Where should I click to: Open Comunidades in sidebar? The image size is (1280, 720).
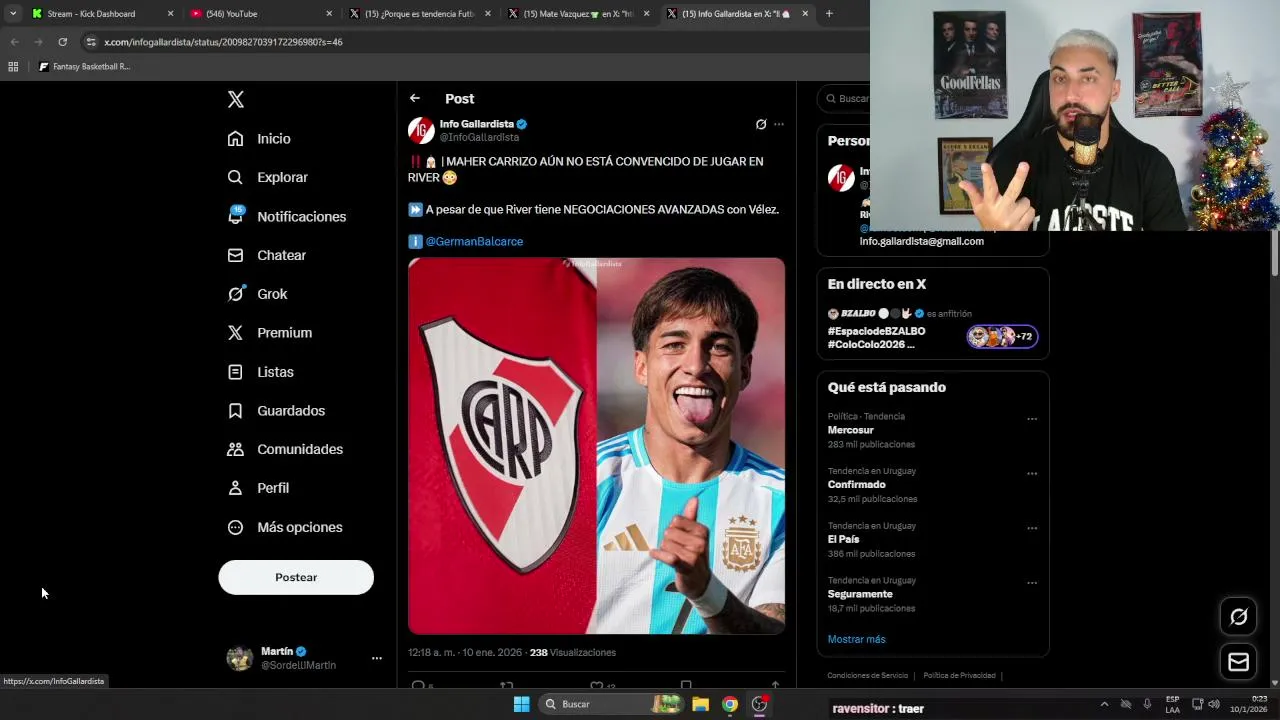click(x=285, y=449)
